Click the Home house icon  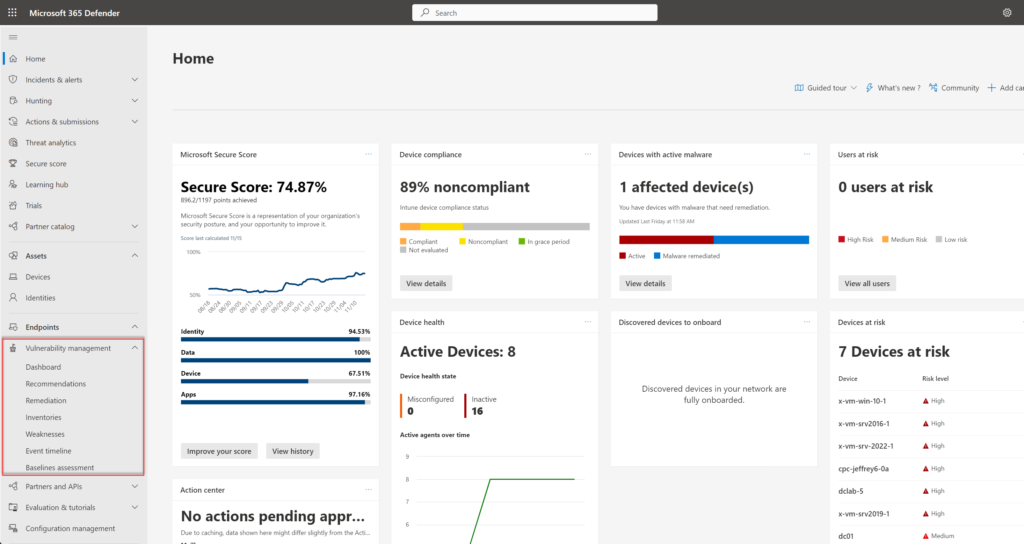click(13, 59)
